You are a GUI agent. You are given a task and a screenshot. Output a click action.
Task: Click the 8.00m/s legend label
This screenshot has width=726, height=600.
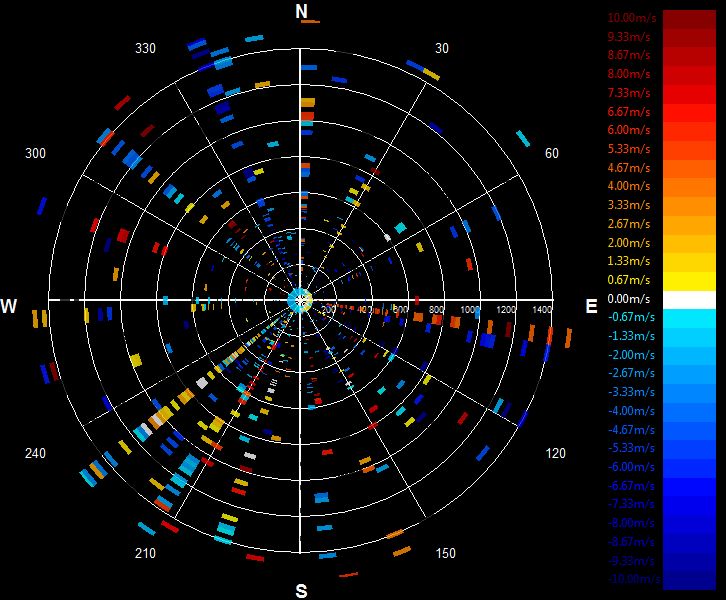[x=629, y=74]
